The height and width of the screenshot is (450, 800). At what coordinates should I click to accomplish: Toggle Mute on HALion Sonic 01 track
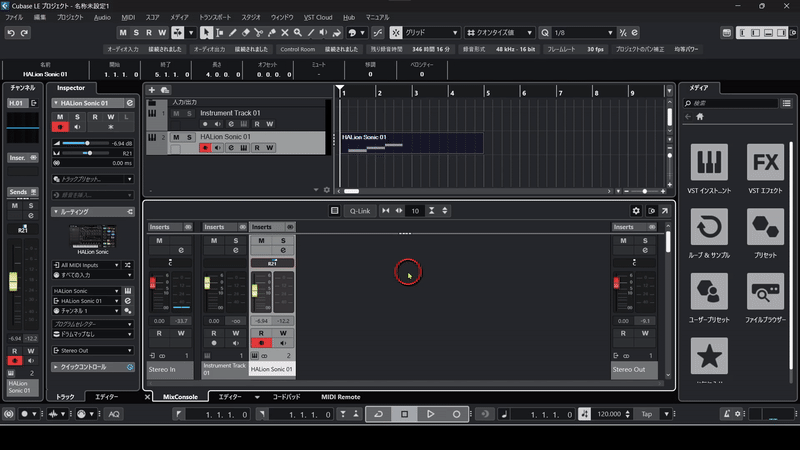[176, 137]
